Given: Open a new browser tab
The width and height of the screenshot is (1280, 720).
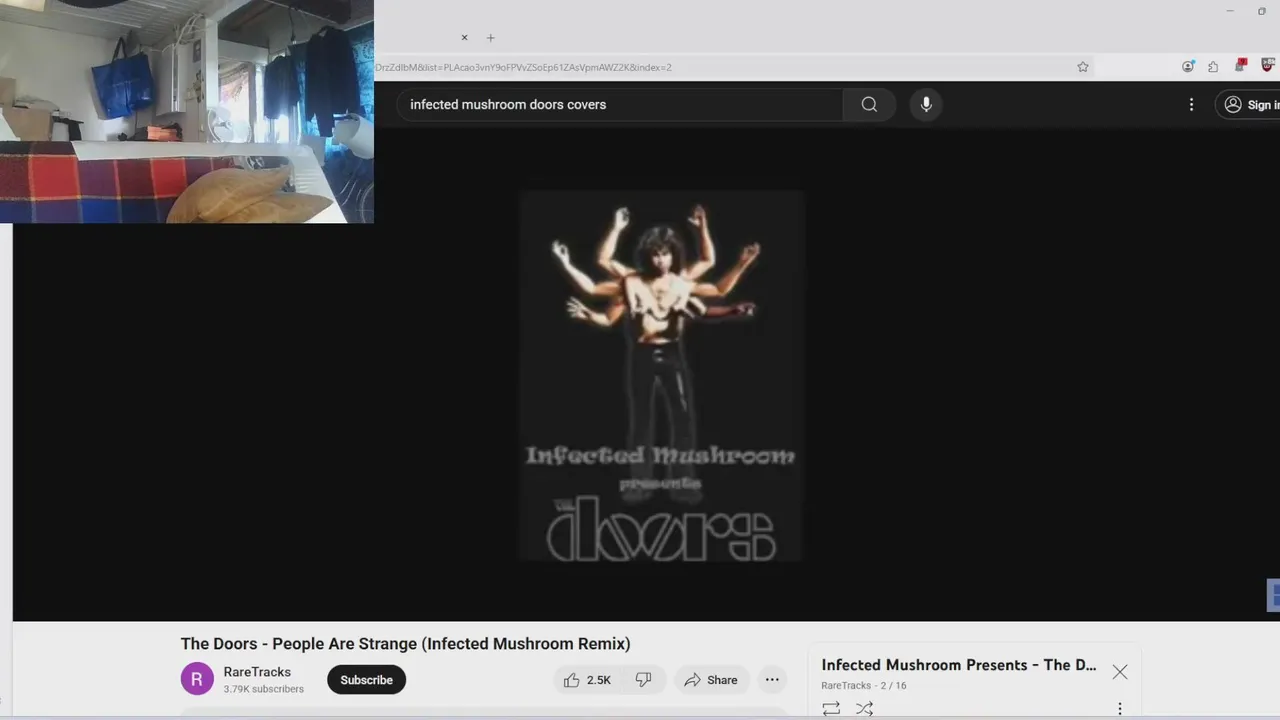Looking at the screenshot, I should [490, 38].
